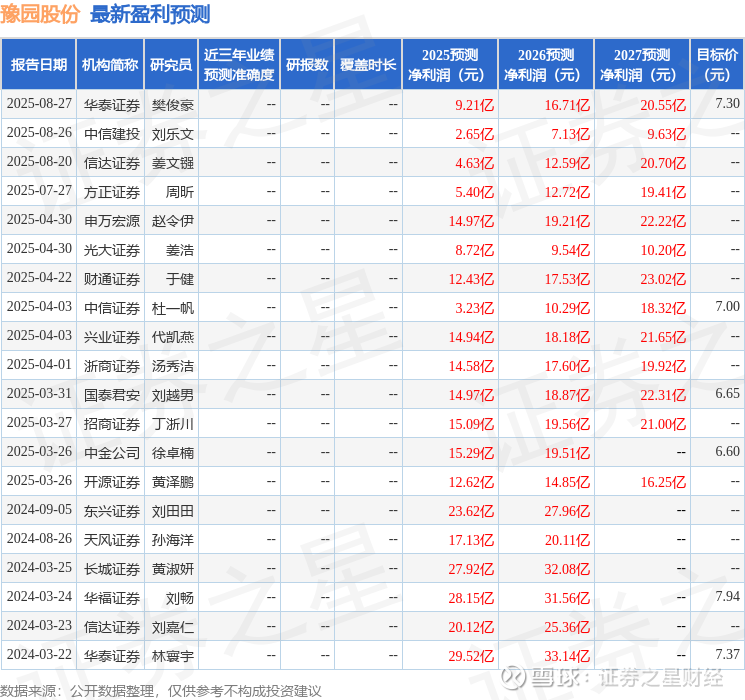Select 中信建投 institution cell
Image resolution: width=745 pixels, height=700 pixels.
[112, 134]
